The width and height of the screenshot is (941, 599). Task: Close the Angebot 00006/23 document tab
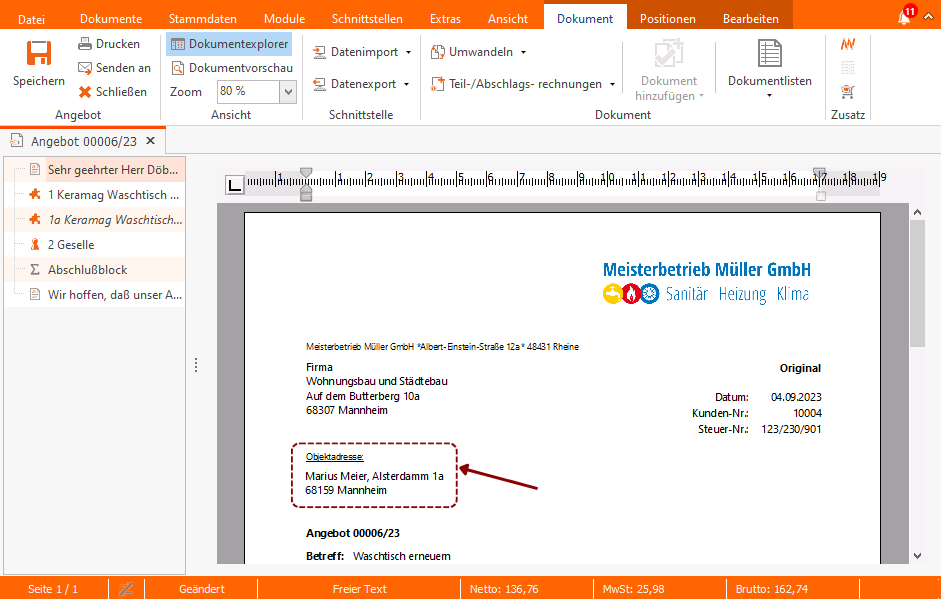(x=150, y=141)
